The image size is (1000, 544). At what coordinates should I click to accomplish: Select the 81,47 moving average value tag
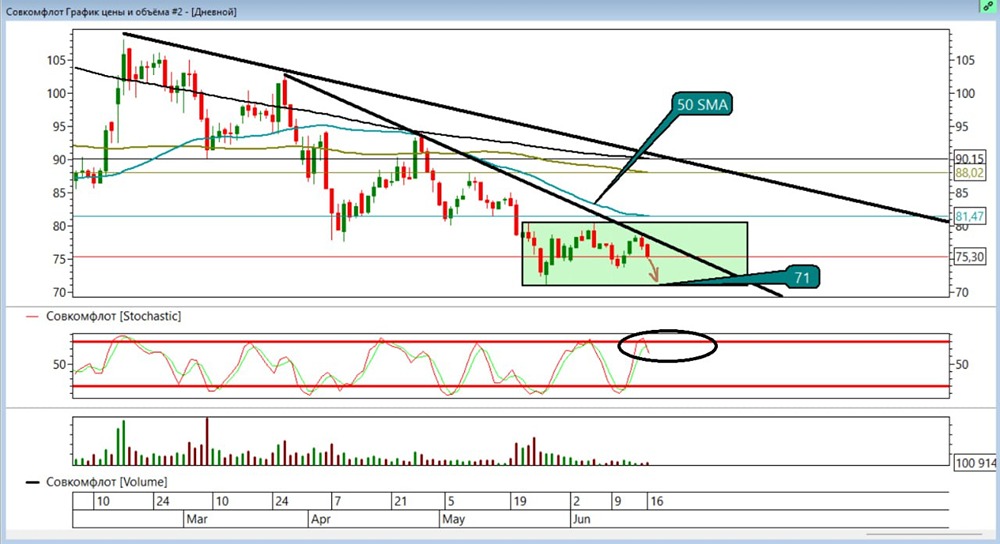click(969, 216)
